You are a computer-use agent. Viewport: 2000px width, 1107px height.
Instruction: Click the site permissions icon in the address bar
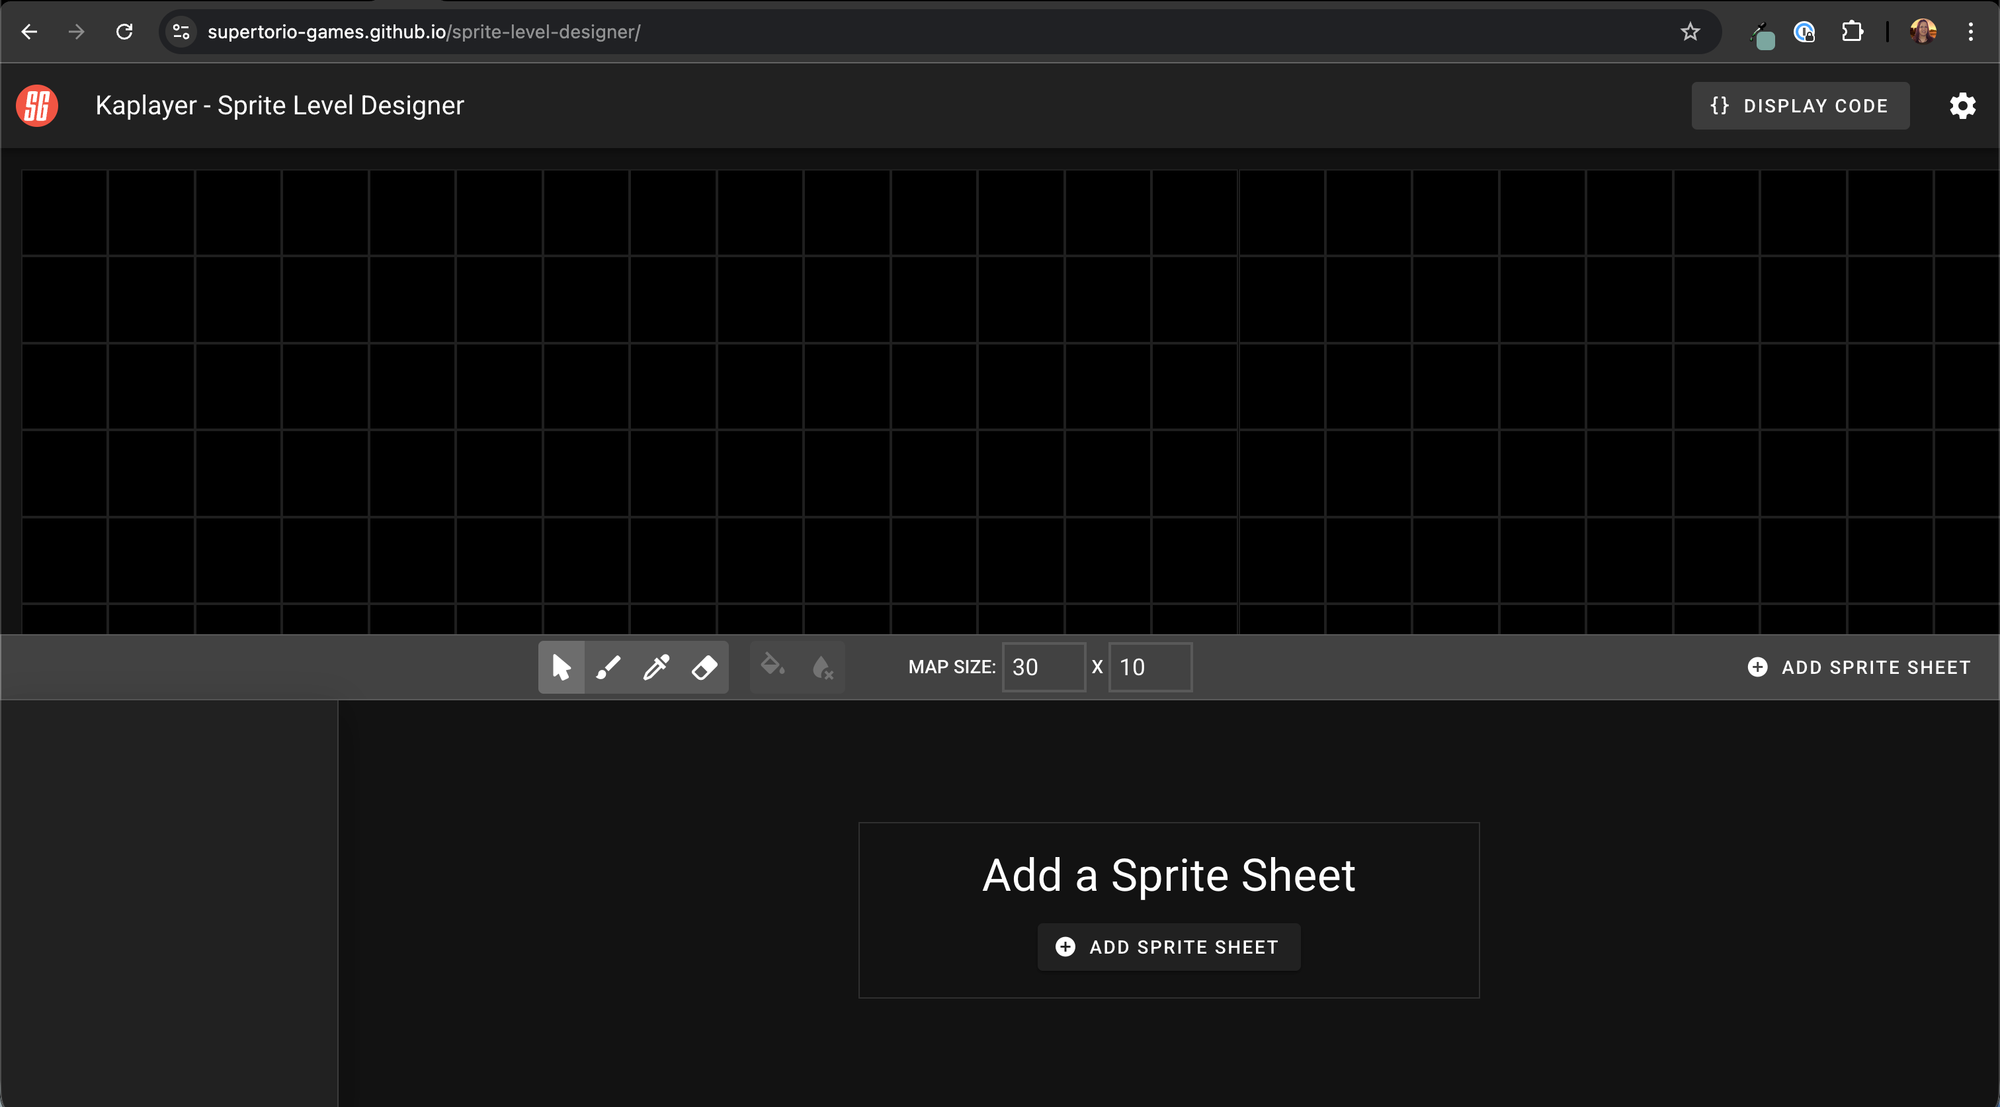[x=180, y=31]
